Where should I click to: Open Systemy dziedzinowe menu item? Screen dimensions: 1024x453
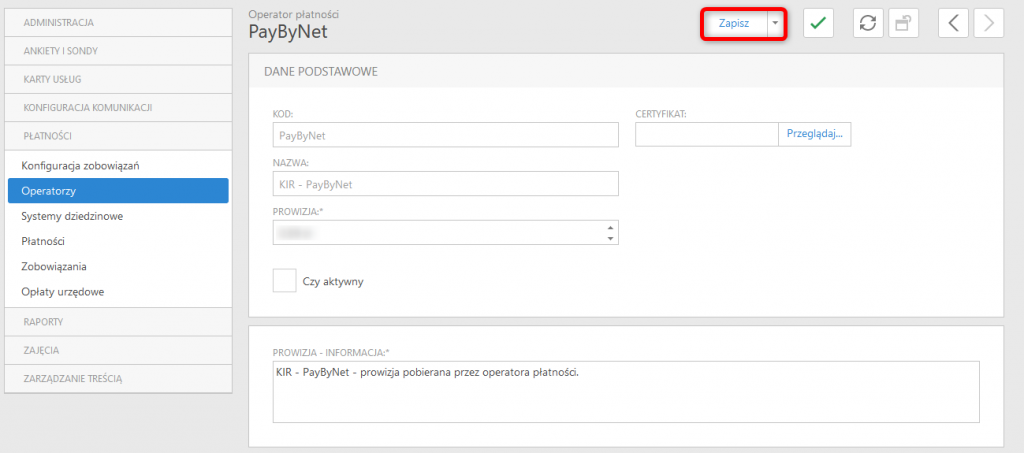pyautogui.click(x=118, y=216)
